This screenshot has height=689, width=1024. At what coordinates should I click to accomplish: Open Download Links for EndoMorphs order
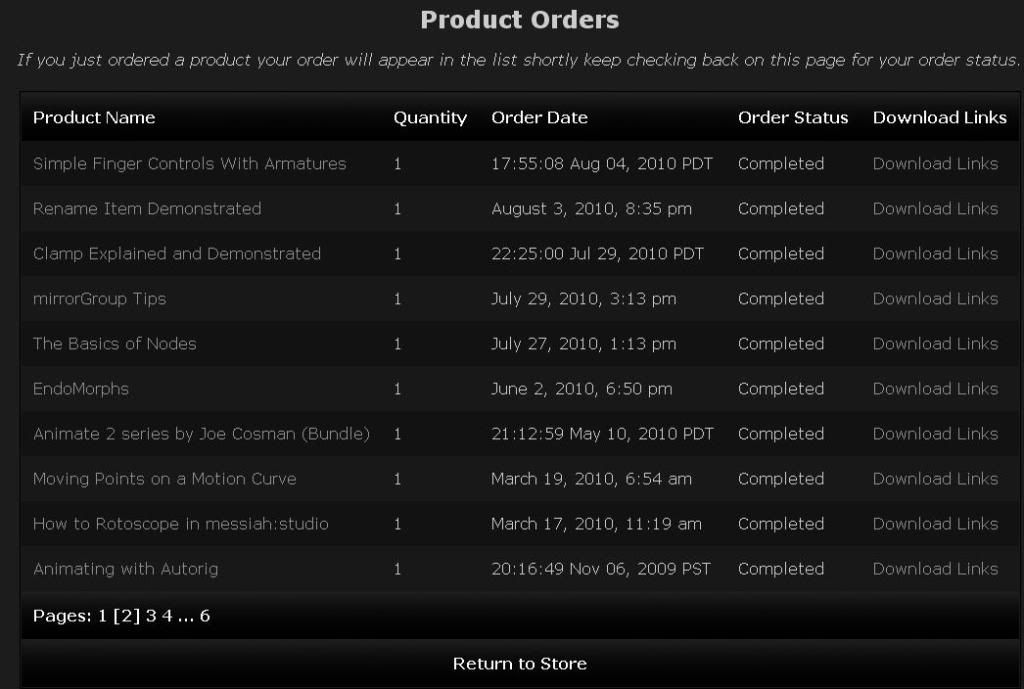tap(935, 389)
